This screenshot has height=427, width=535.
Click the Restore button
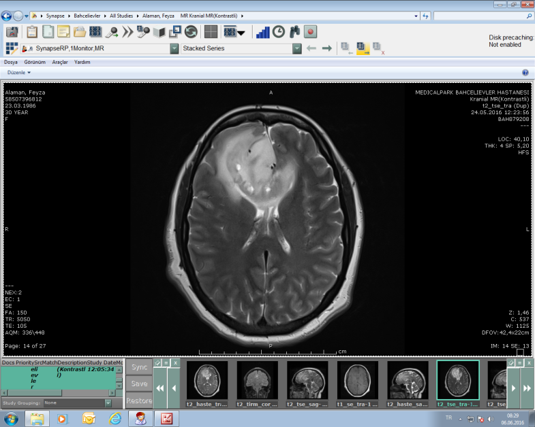pos(139,400)
